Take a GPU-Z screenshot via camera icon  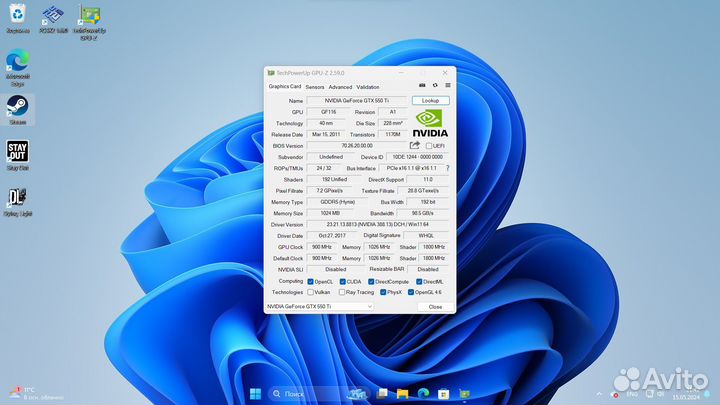click(422, 85)
